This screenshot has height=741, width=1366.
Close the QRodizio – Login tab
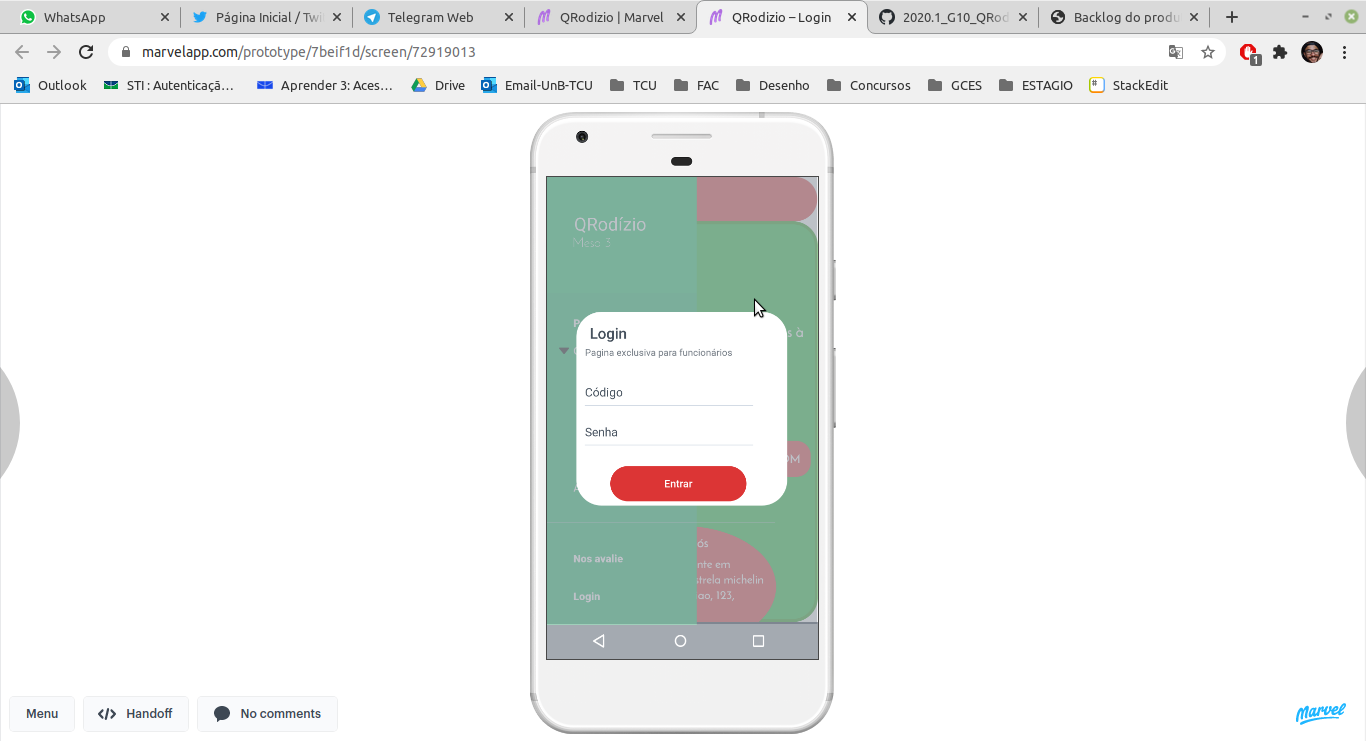(x=852, y=17)
